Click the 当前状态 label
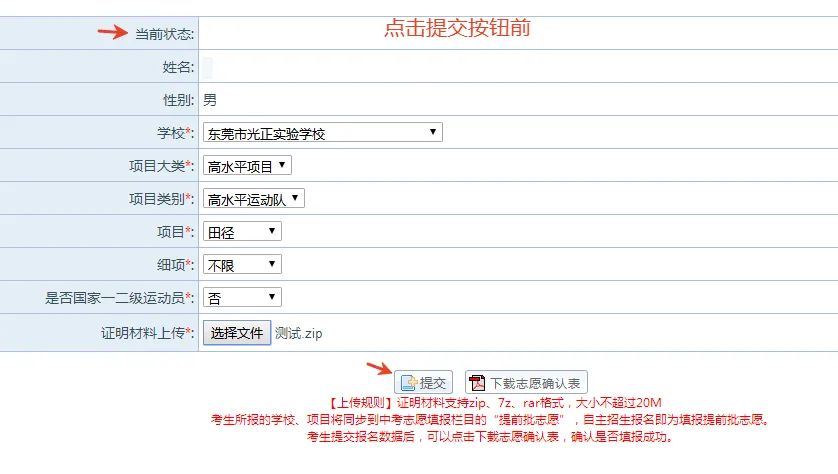838x474 pixels. point(164,34)
